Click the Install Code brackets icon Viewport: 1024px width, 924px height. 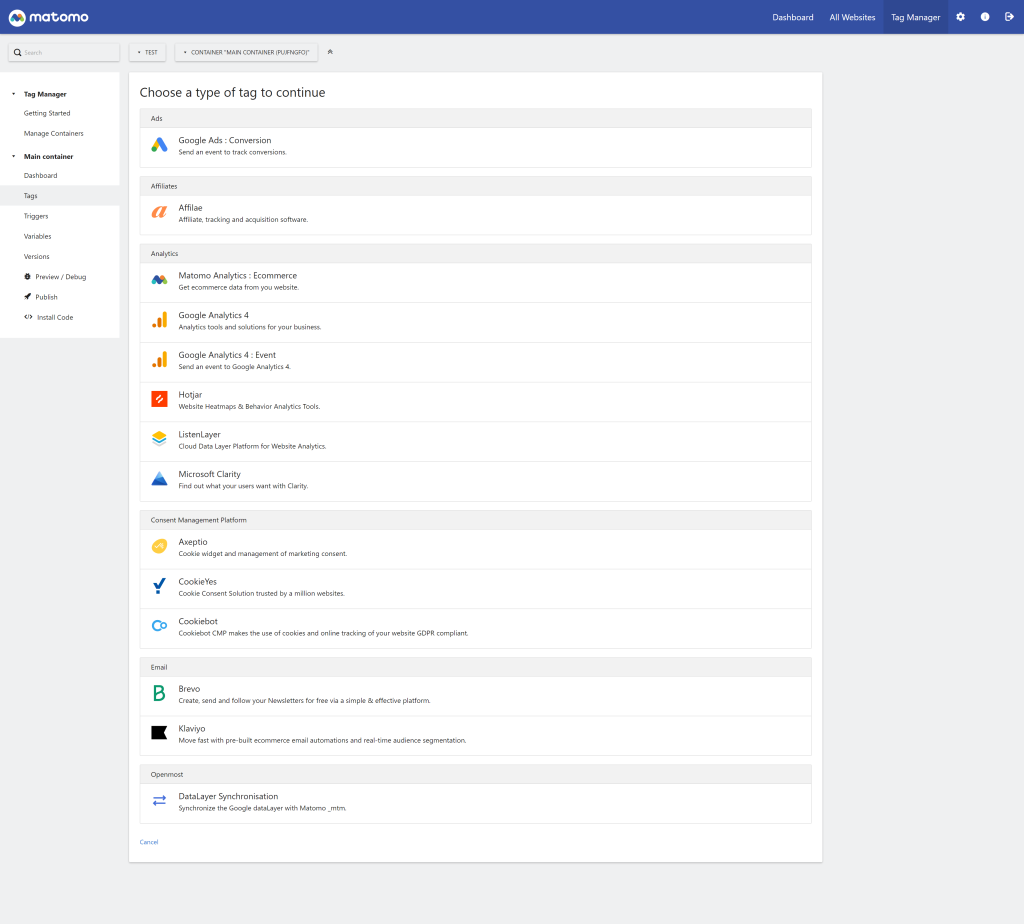28,317
